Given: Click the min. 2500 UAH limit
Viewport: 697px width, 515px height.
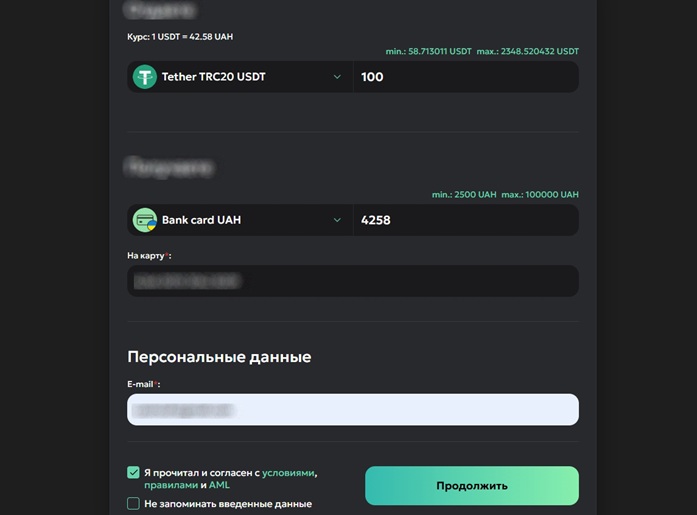Looking at the screenshot, I should tap(464, 194).
